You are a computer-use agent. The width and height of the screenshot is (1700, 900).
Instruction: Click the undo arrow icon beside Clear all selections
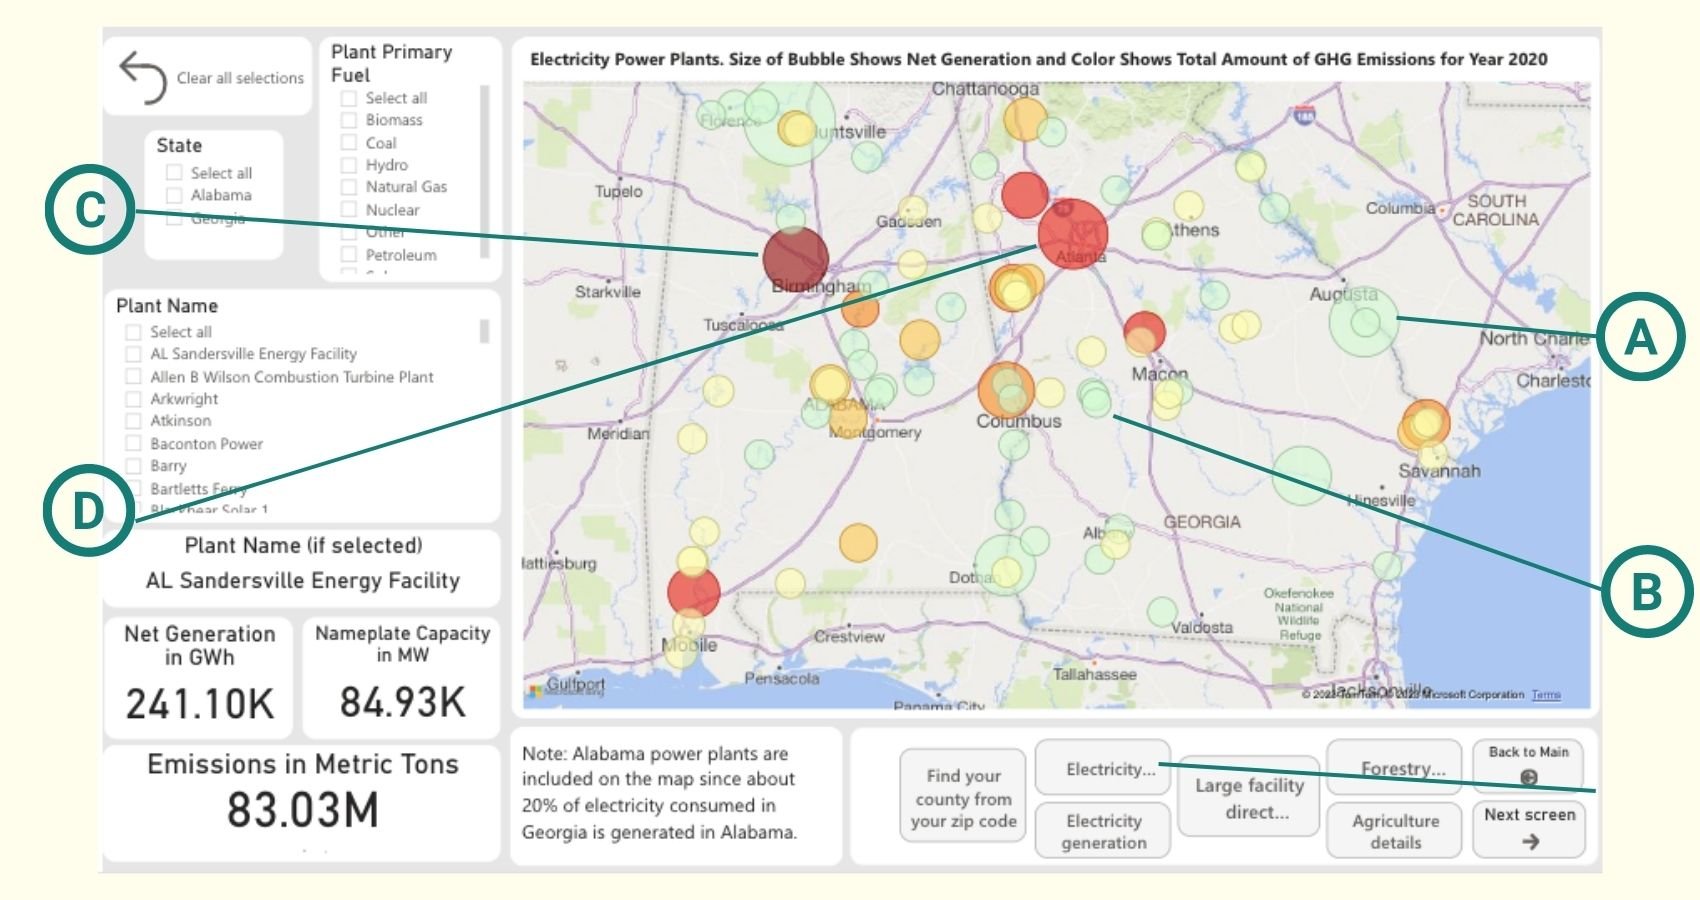click(140, 76)
